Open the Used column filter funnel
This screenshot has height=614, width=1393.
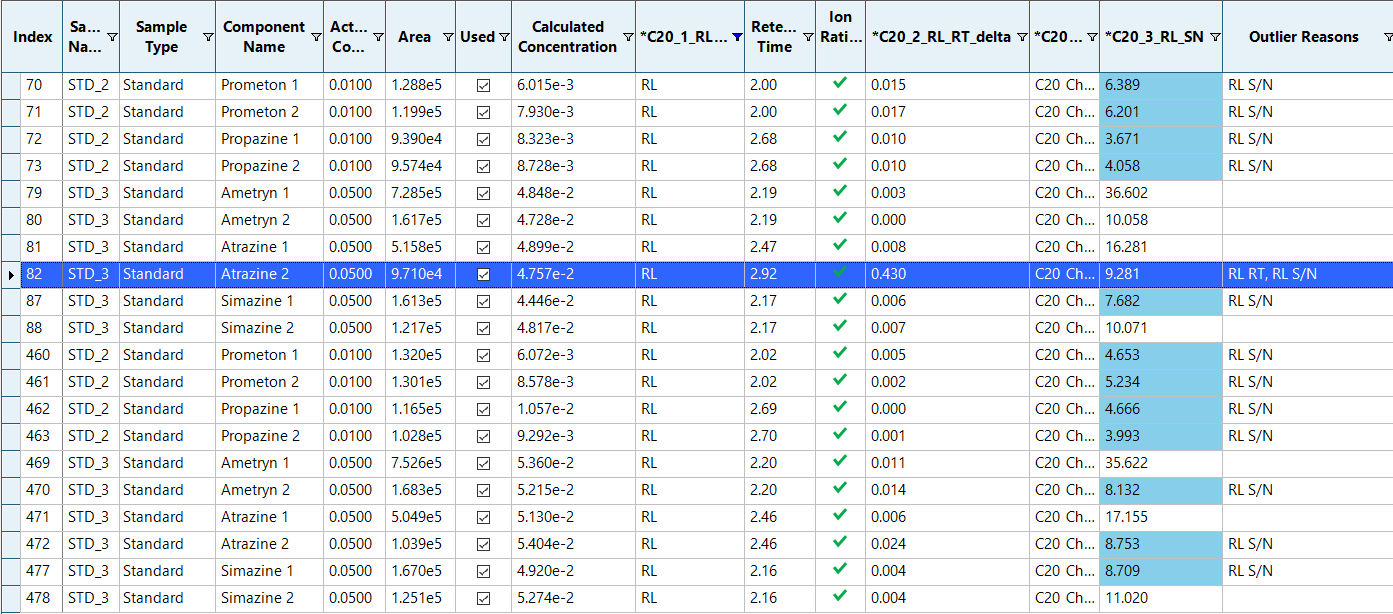pos(503,37)
